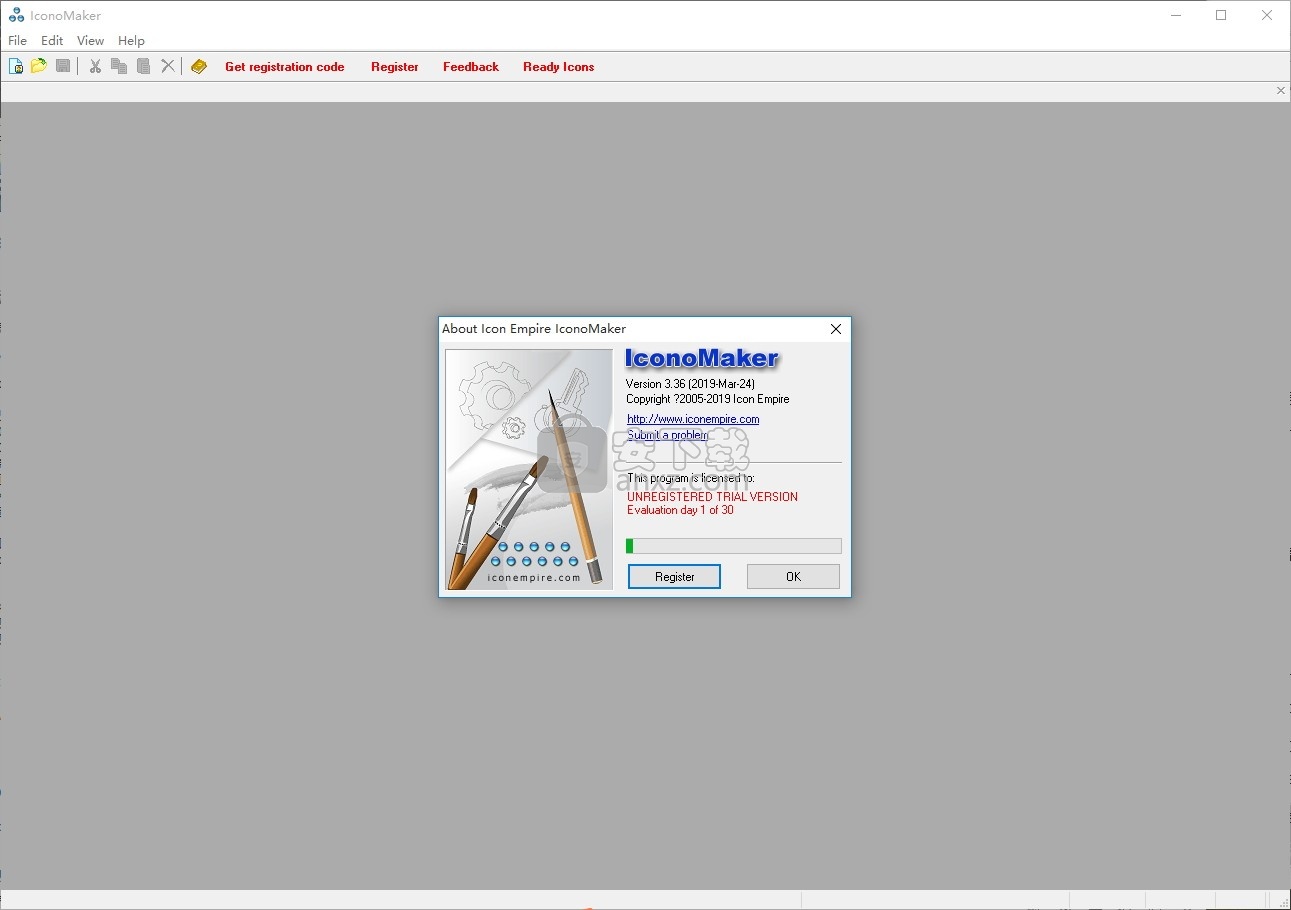
Task: Click the Paste toolbar icon
Action: [x=143, y=66]
